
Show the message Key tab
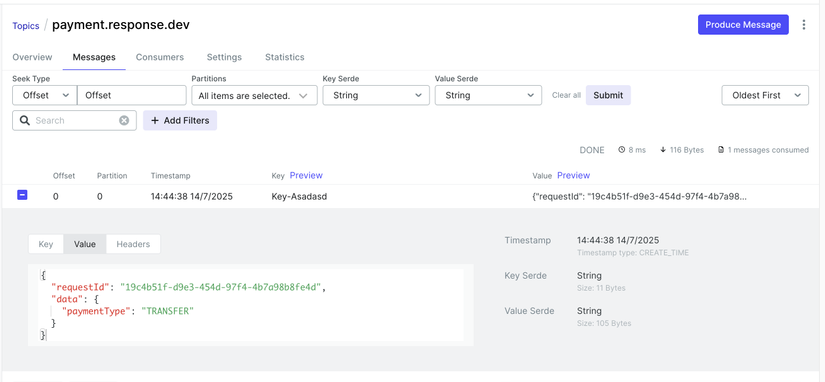pos(46,244)
